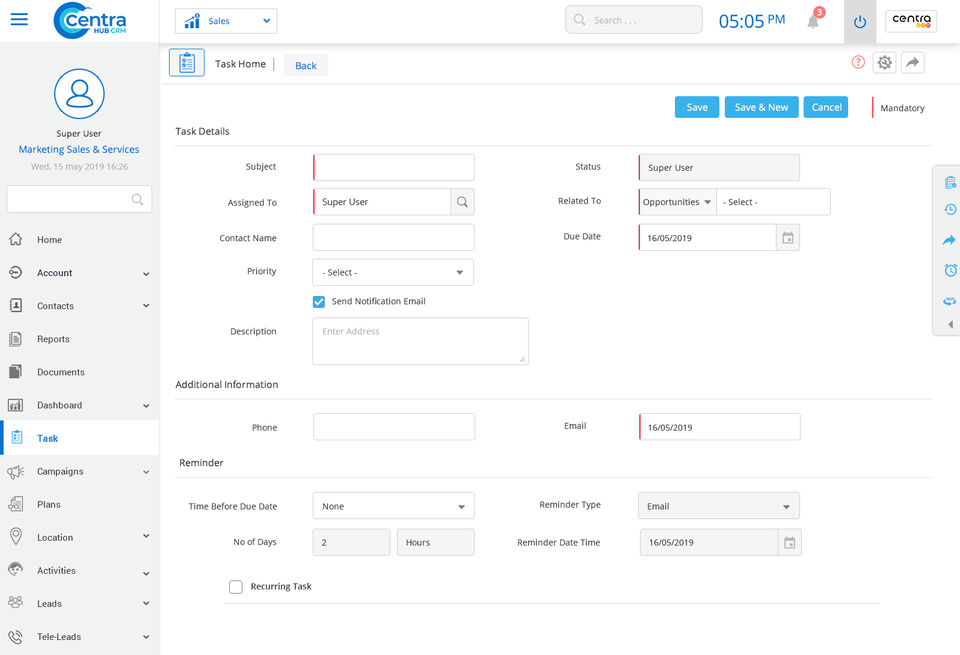The height and width of the screenshot is (655, 960).
Task: Open the settings gear icon
Action: pos(884,63)
